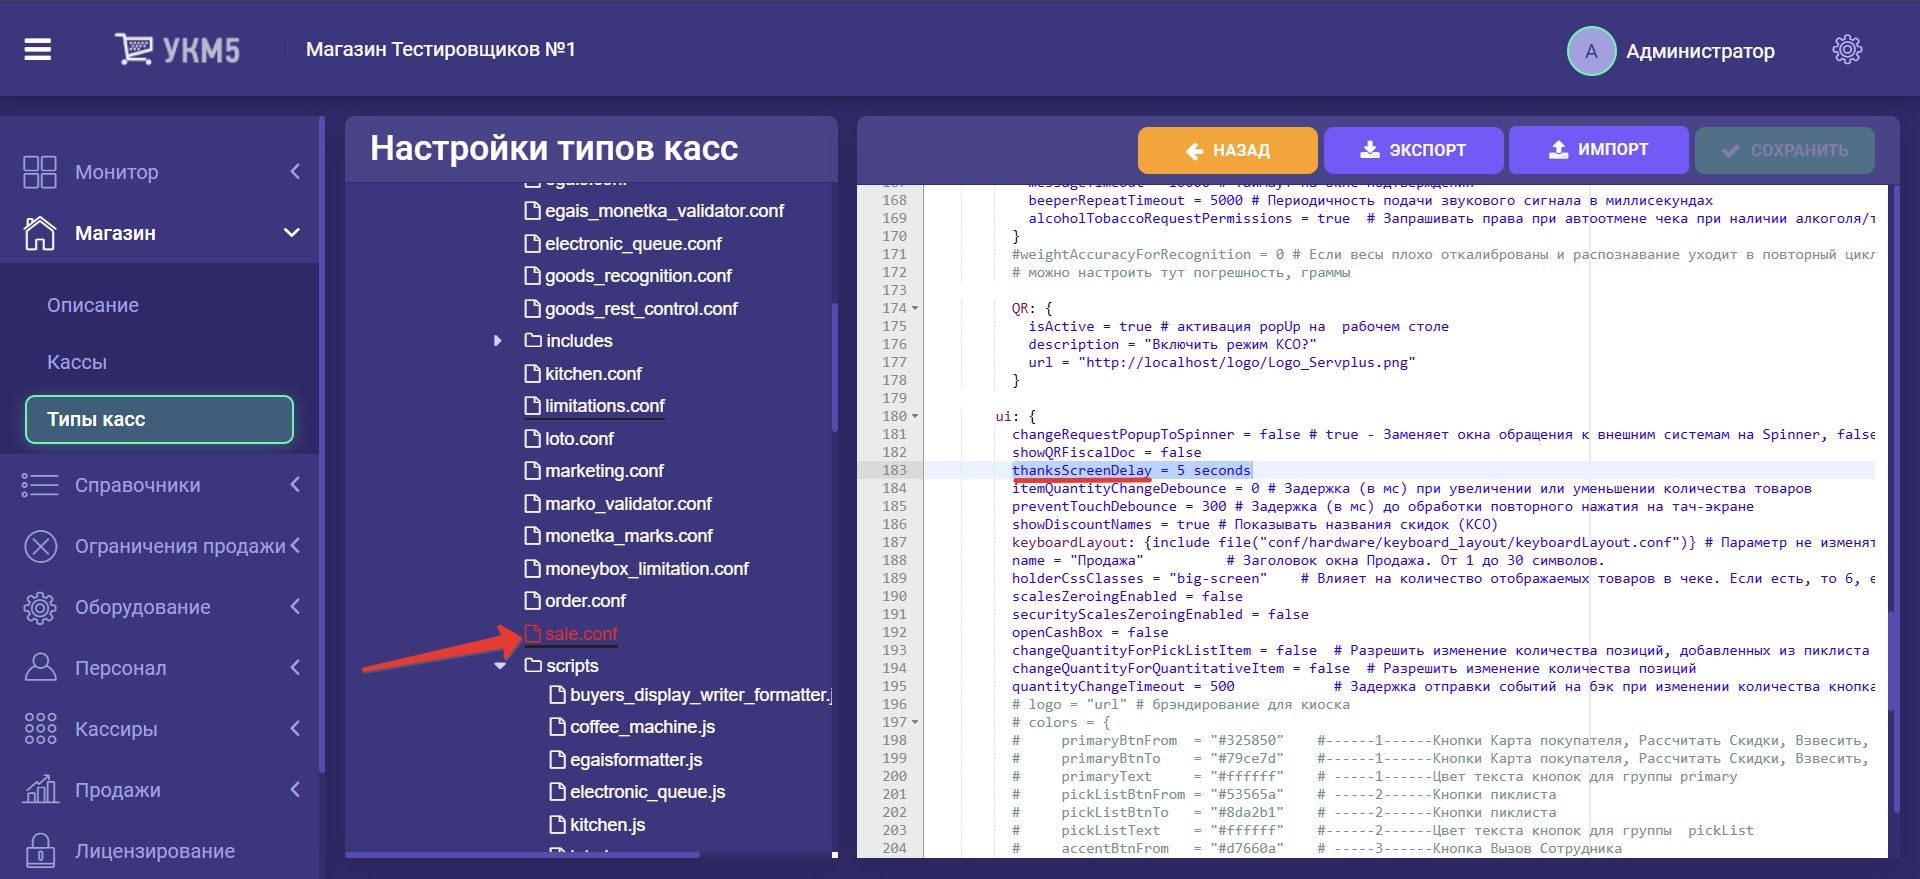Open electronic_queue.js in scripts folder
Screen dimensions: 1920x879
tap(647, 792)
